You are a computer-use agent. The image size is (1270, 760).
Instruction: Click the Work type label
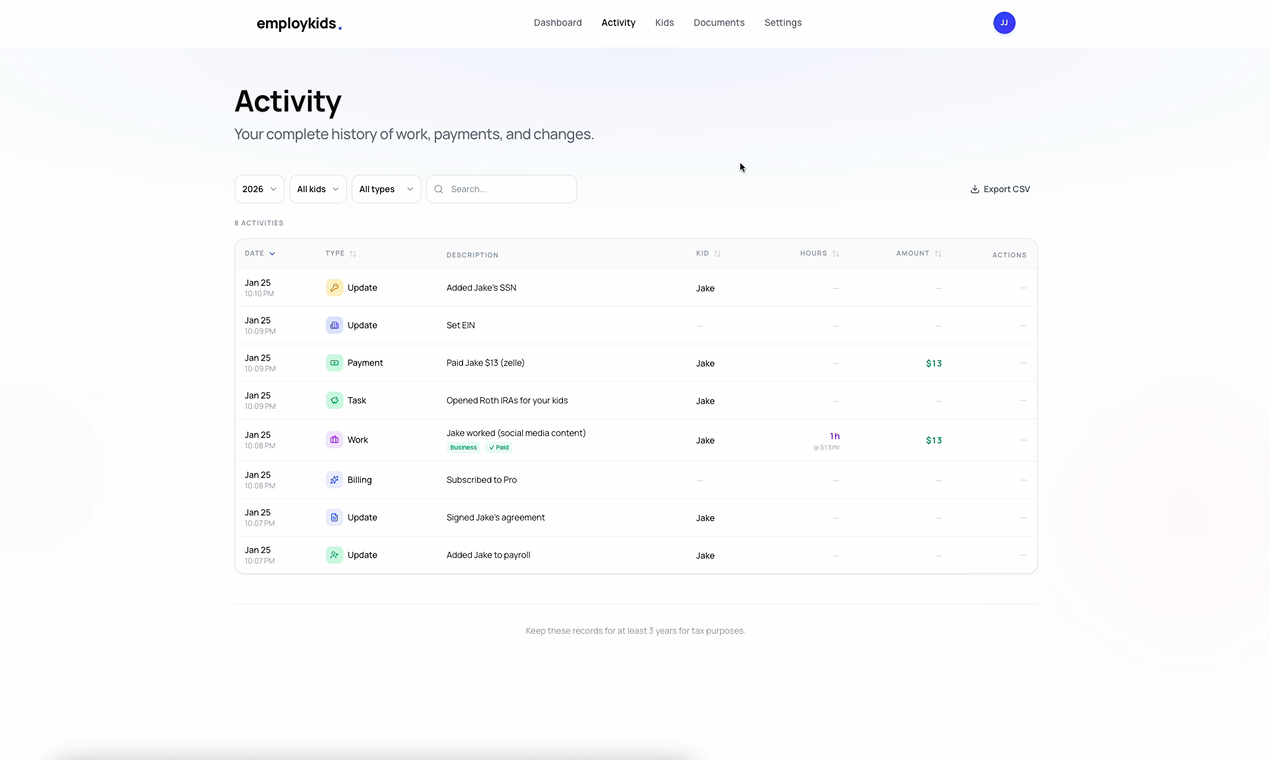coord(358,440)
